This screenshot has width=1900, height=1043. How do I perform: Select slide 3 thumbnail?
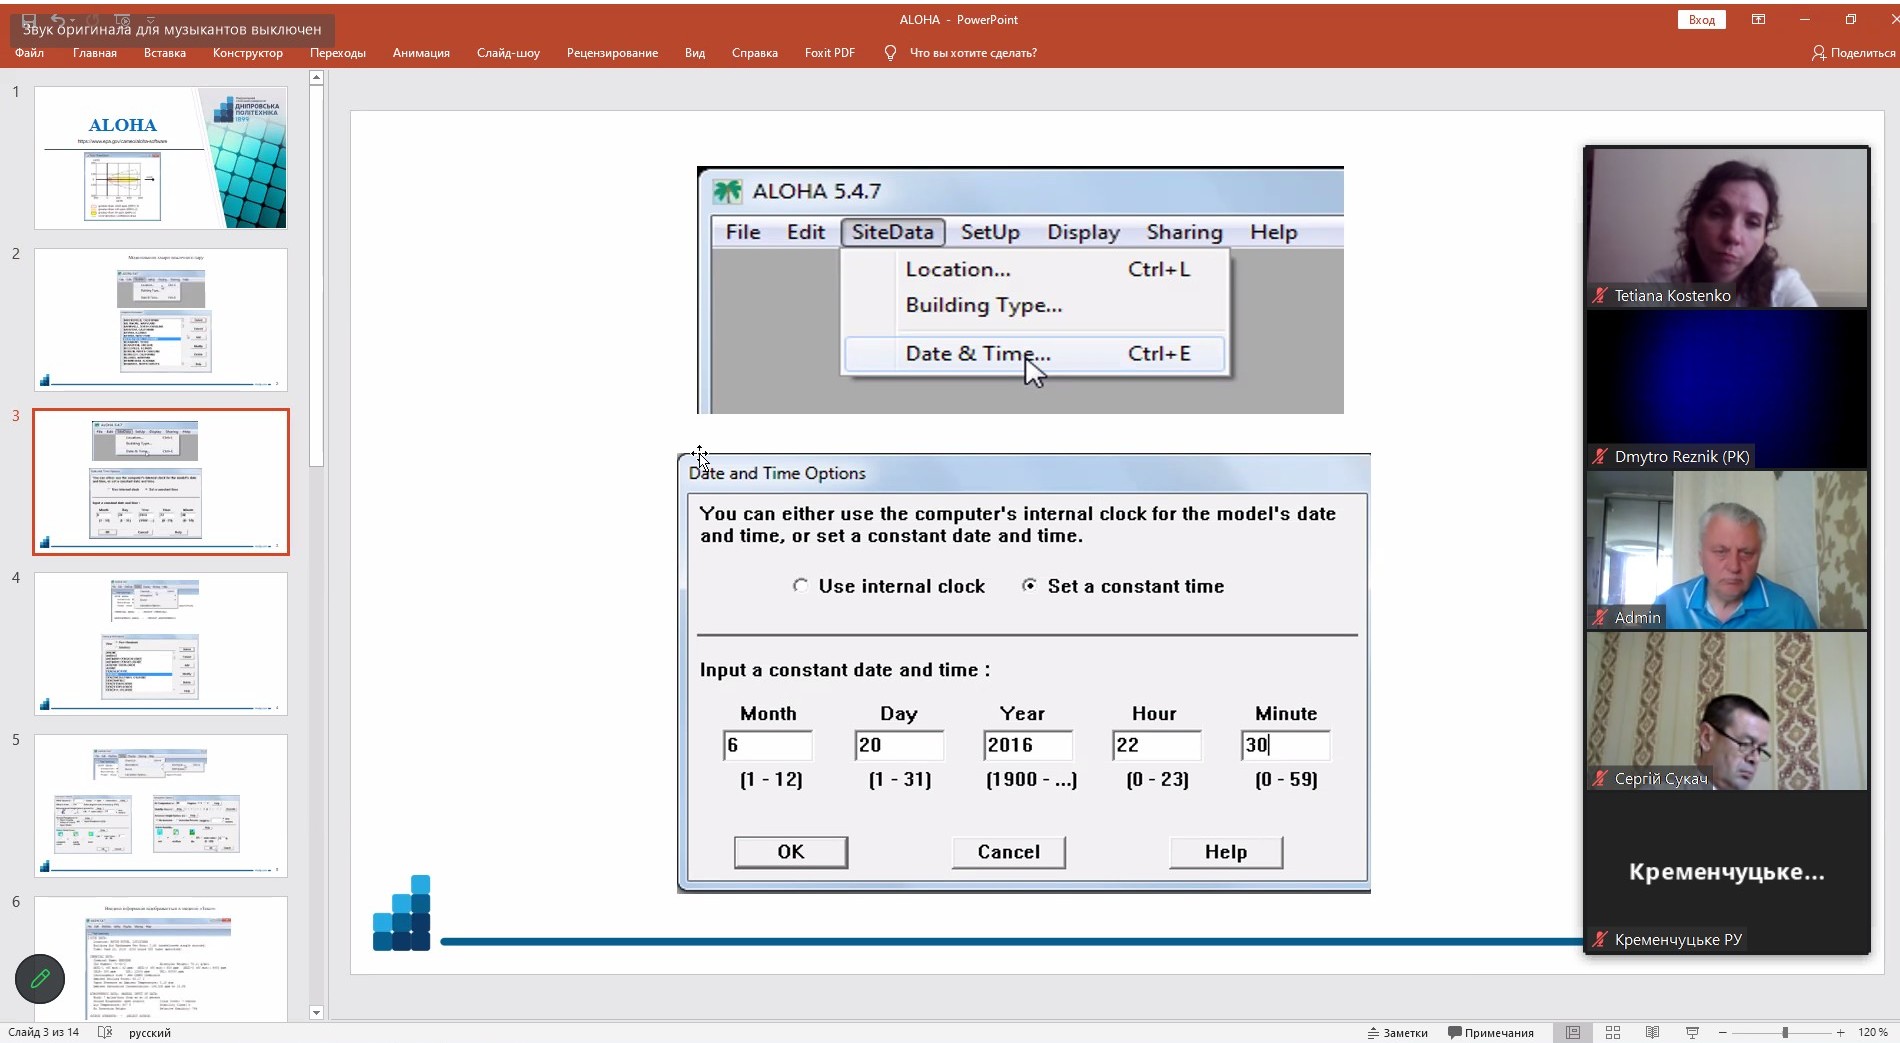coord(161,482)
